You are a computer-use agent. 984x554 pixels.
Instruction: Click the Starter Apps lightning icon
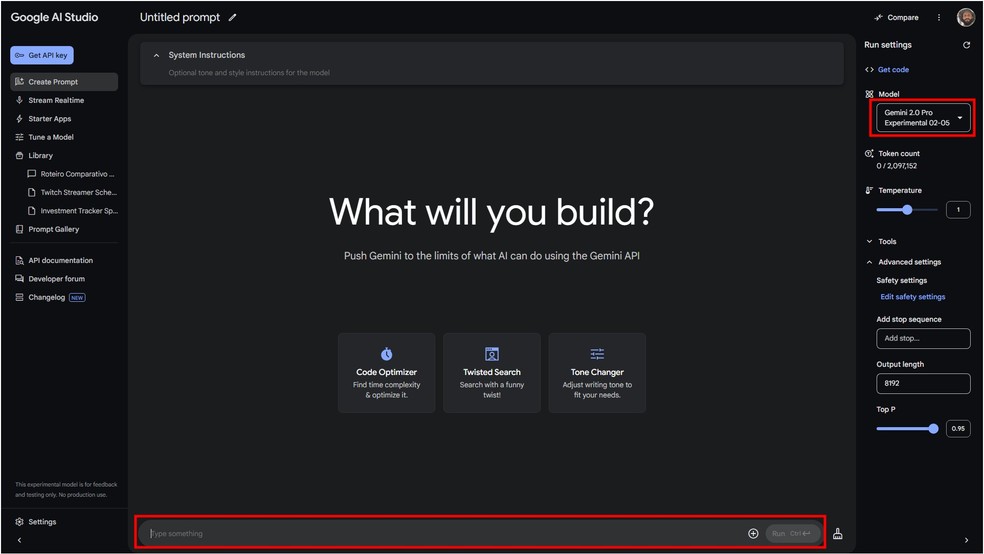click(19, 119)
